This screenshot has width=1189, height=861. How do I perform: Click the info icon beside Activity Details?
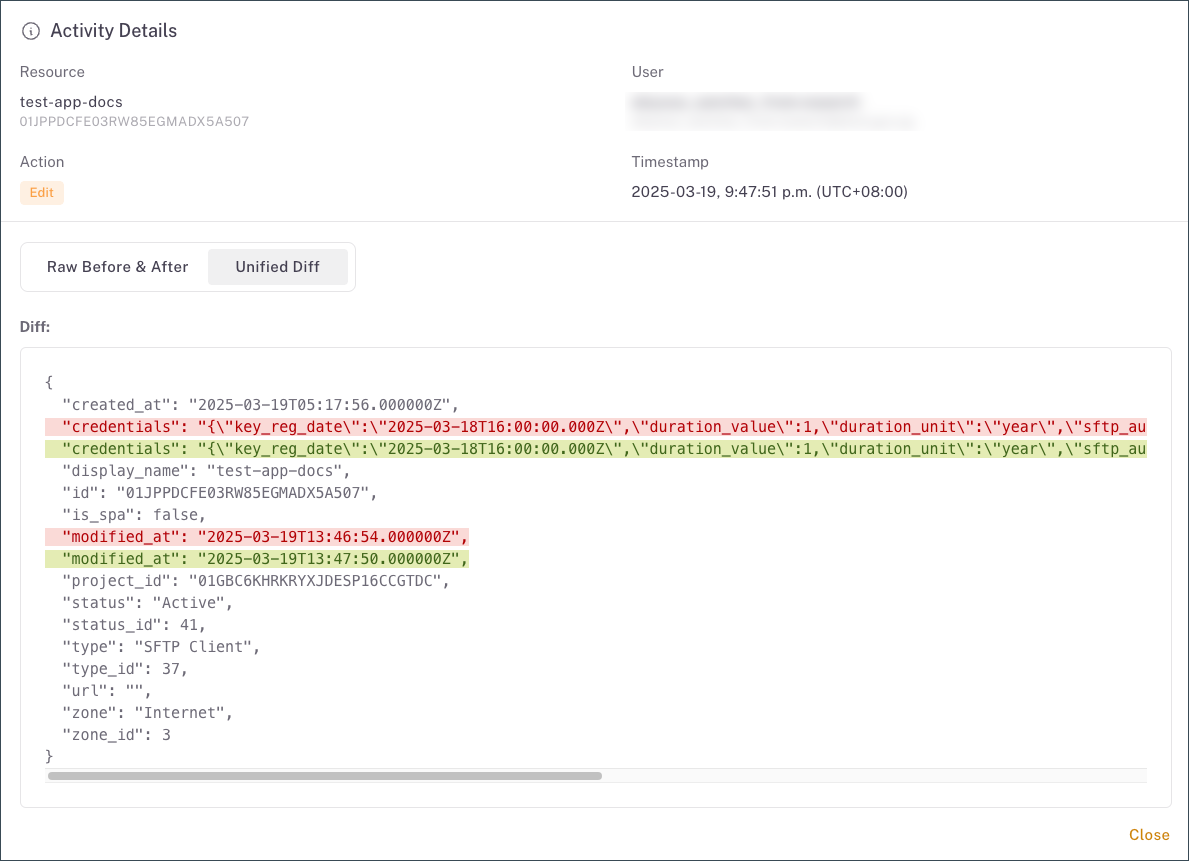pyautogui.click(x=31, y=31)
